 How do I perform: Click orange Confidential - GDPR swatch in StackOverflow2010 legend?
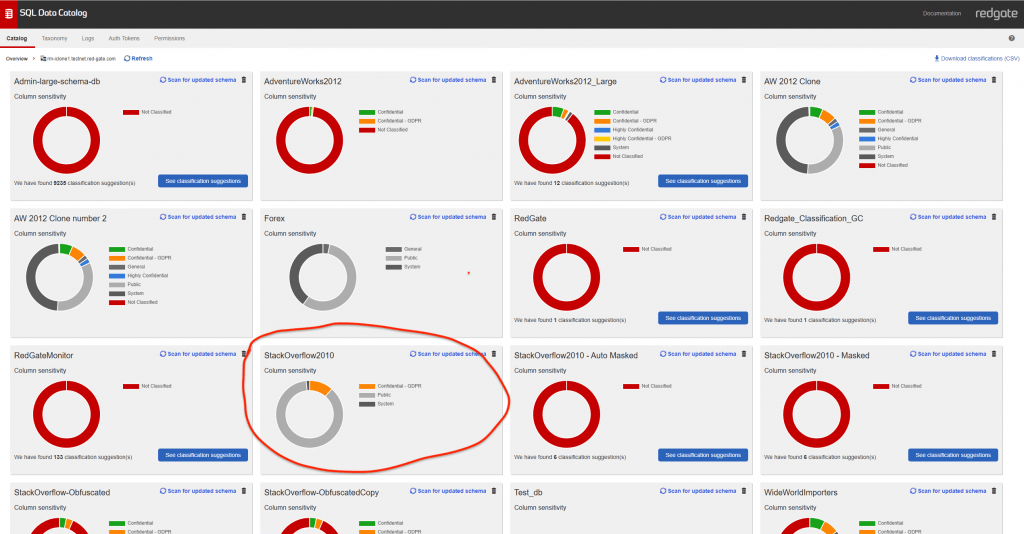(367, 386)
